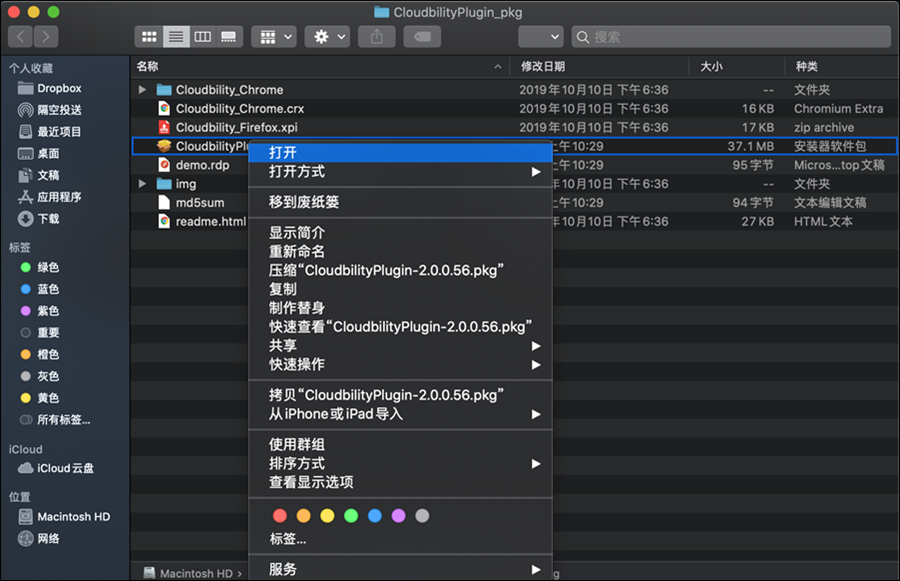Open Dropbox in the sidebar
This screenshot has width=900, height=581.
(59, 88)
